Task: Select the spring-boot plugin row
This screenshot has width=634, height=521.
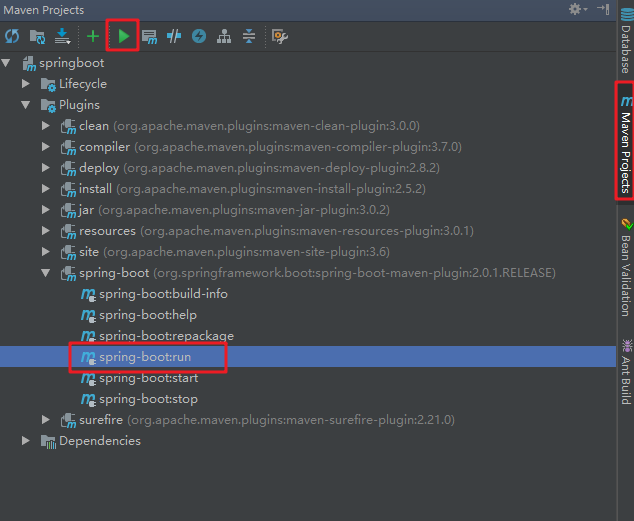Action: tap(308, 273)
